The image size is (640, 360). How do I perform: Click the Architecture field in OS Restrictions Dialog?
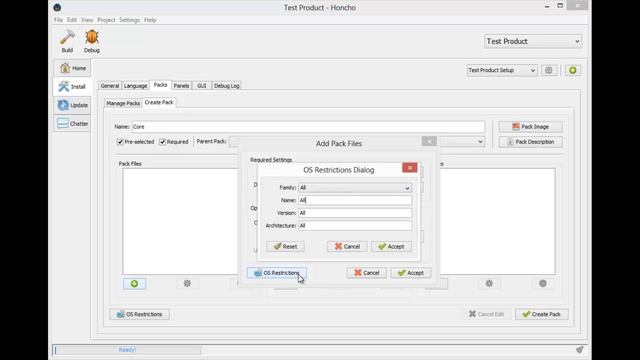pos(355,226)
